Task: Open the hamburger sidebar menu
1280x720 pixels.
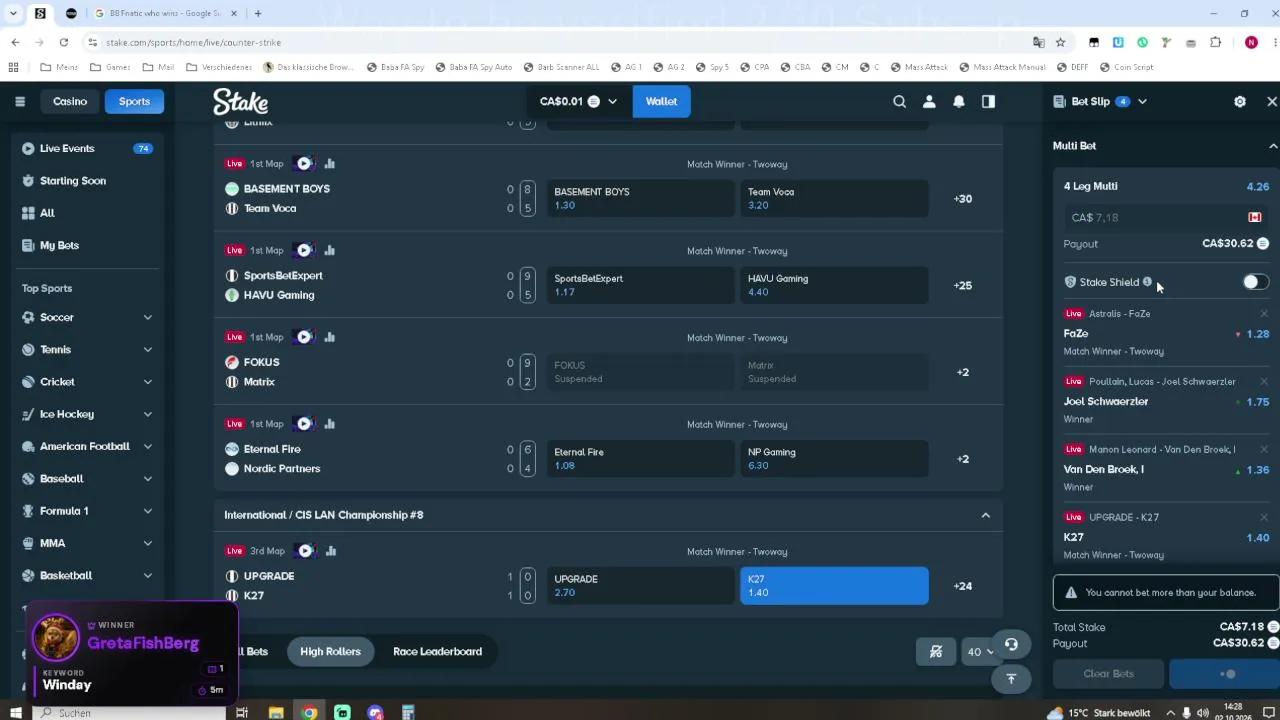Action: [x=20, y=101]
